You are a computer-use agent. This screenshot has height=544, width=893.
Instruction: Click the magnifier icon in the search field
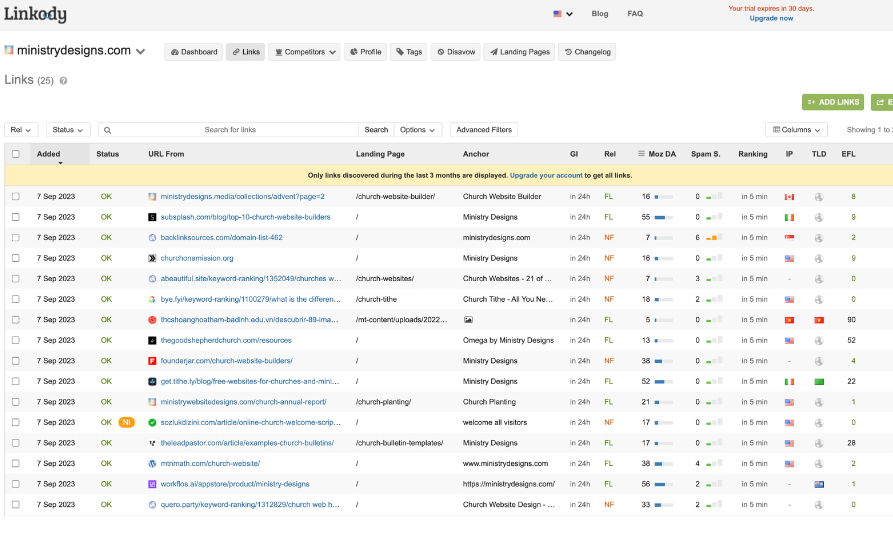tap(107, 130)
